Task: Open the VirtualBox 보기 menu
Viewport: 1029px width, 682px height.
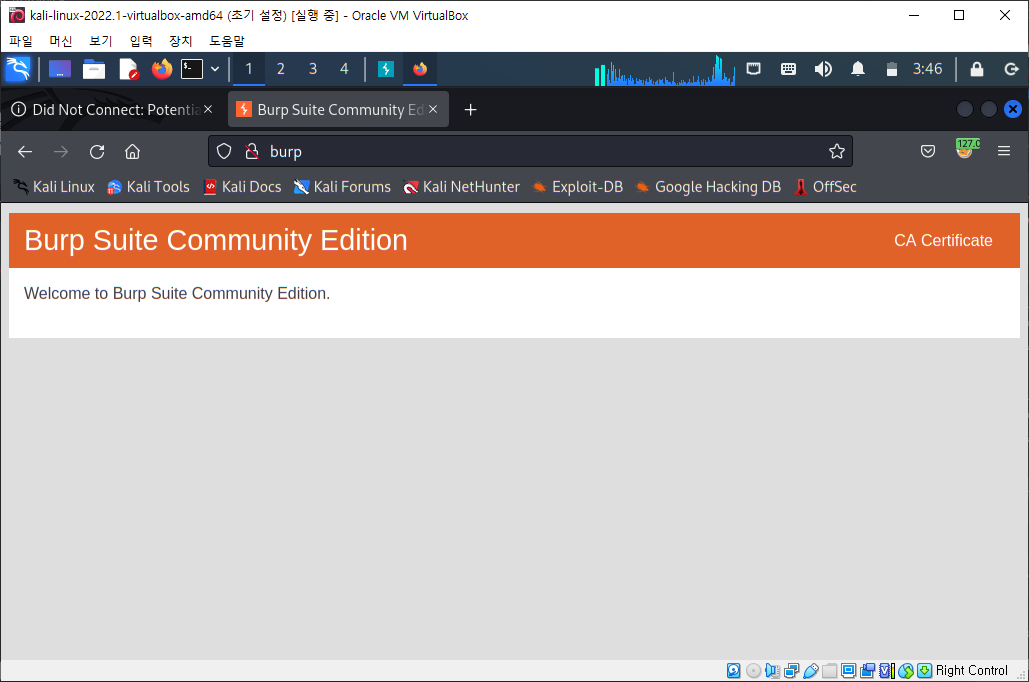Action: pos(100,41)
